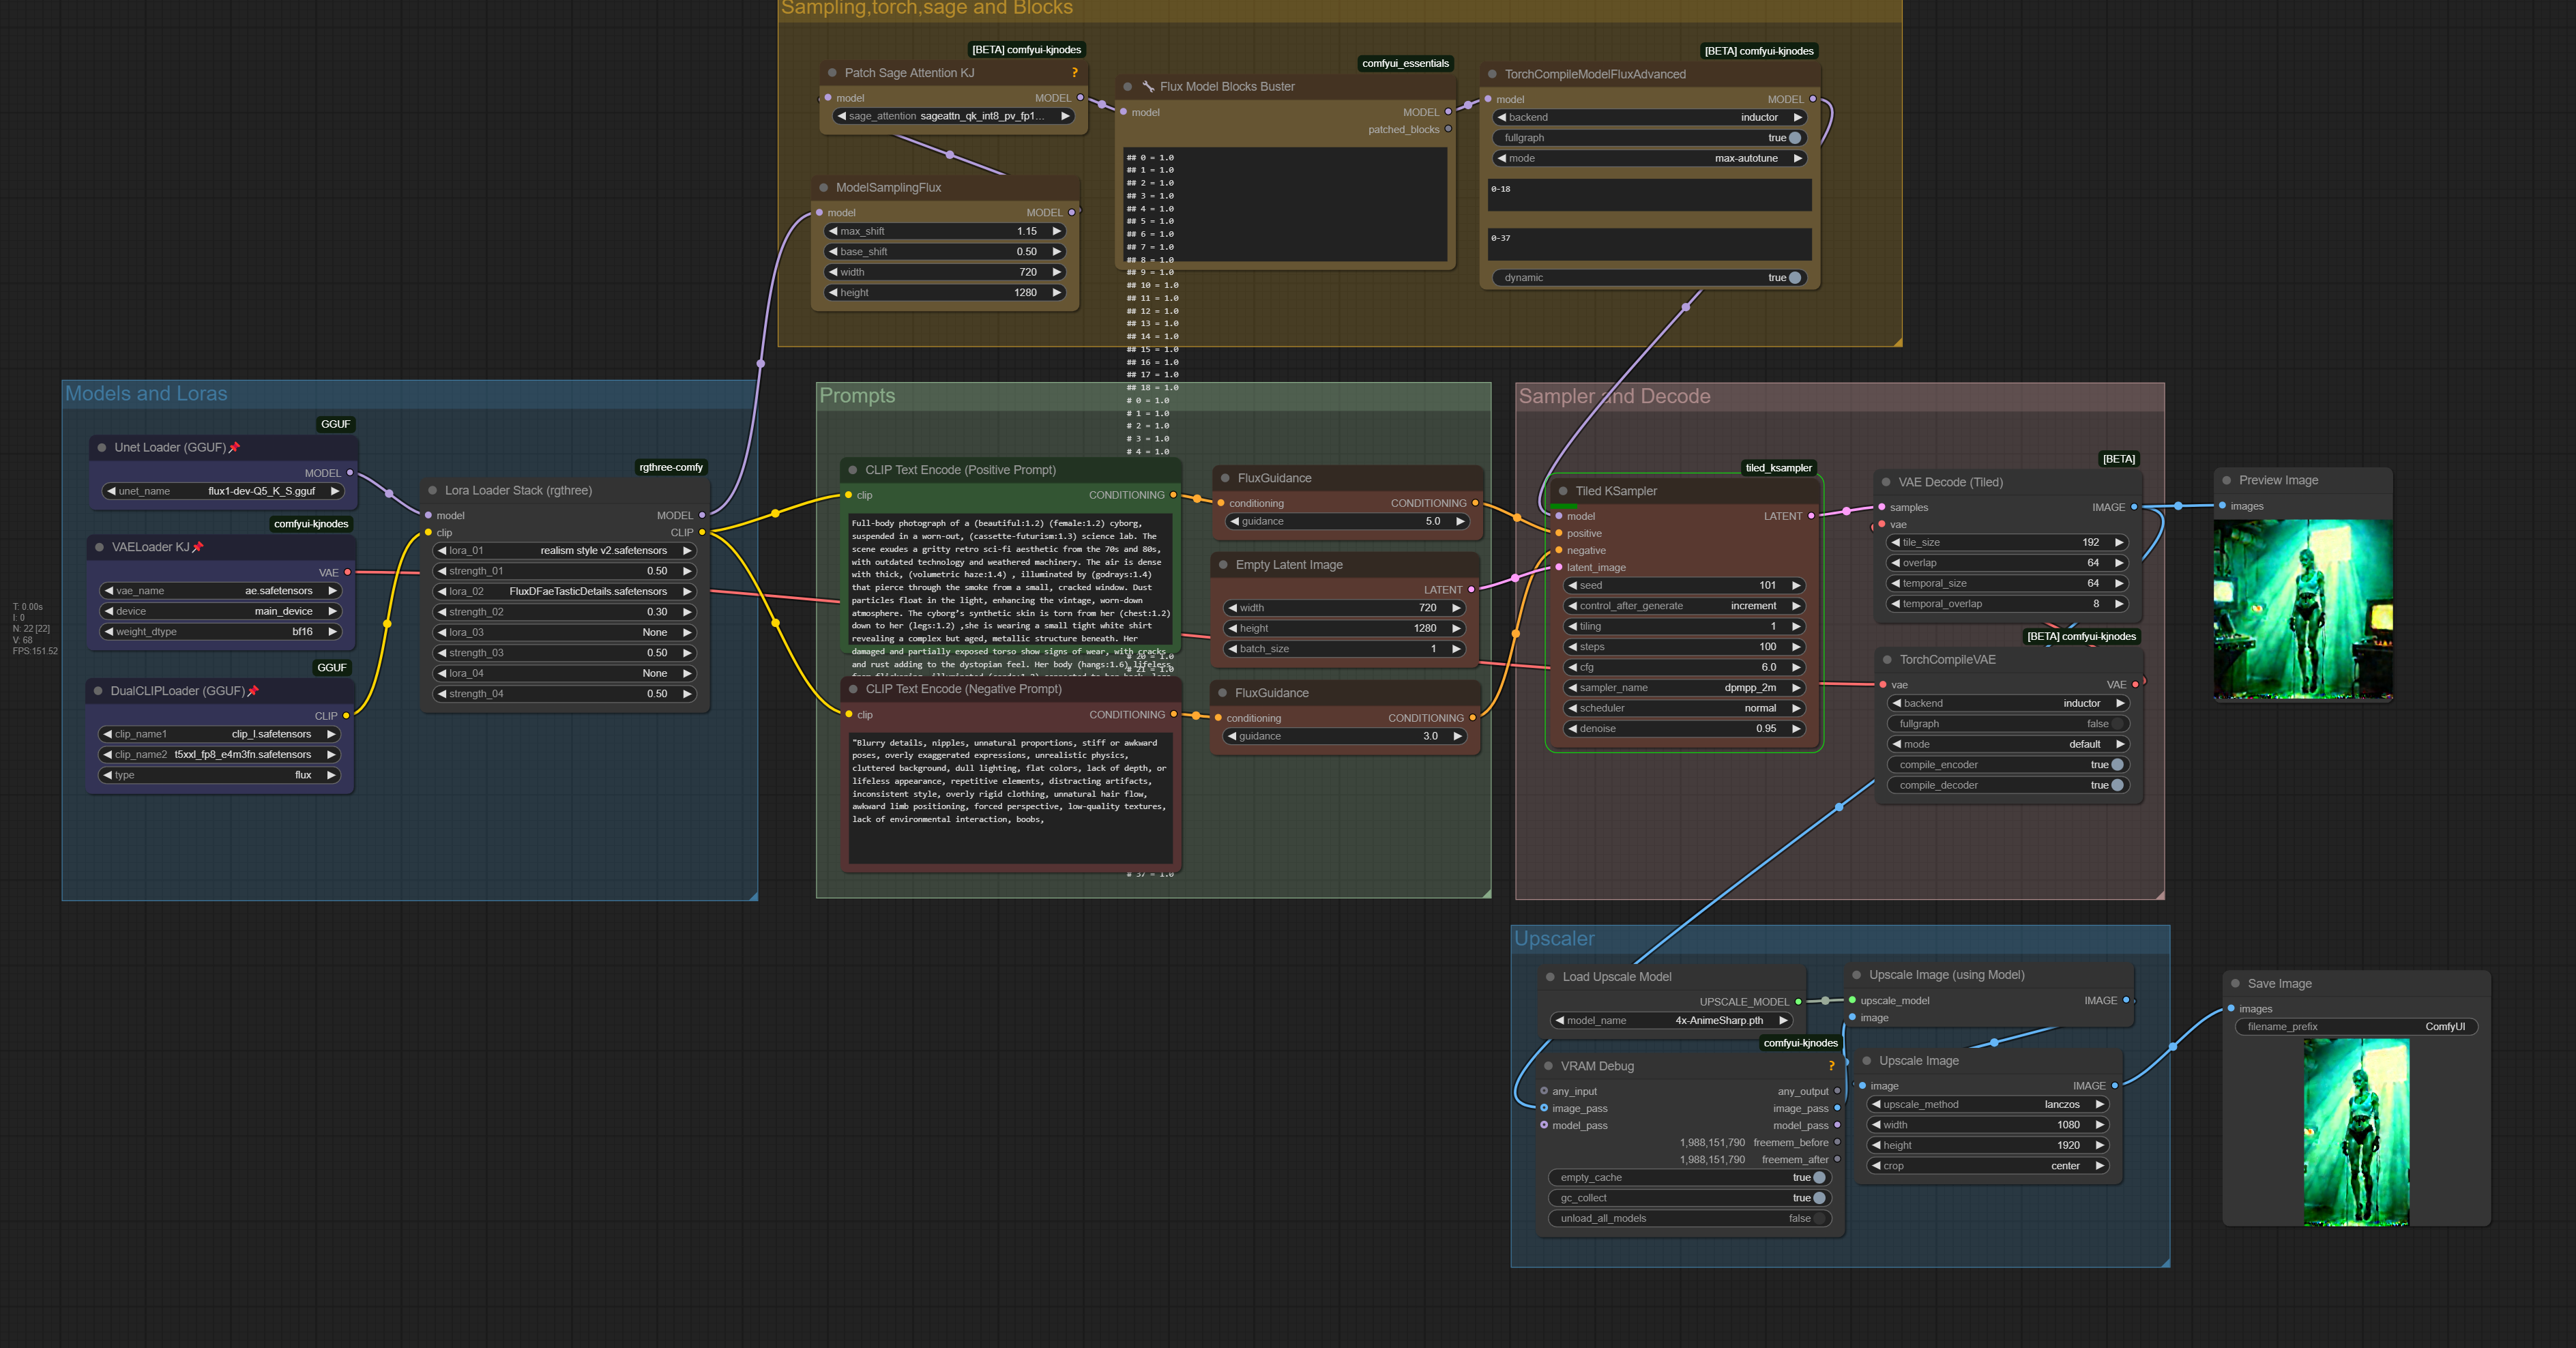Click the Models and Loras group title
Screen dimensions: 2576x1348
[x=146, y=394]
